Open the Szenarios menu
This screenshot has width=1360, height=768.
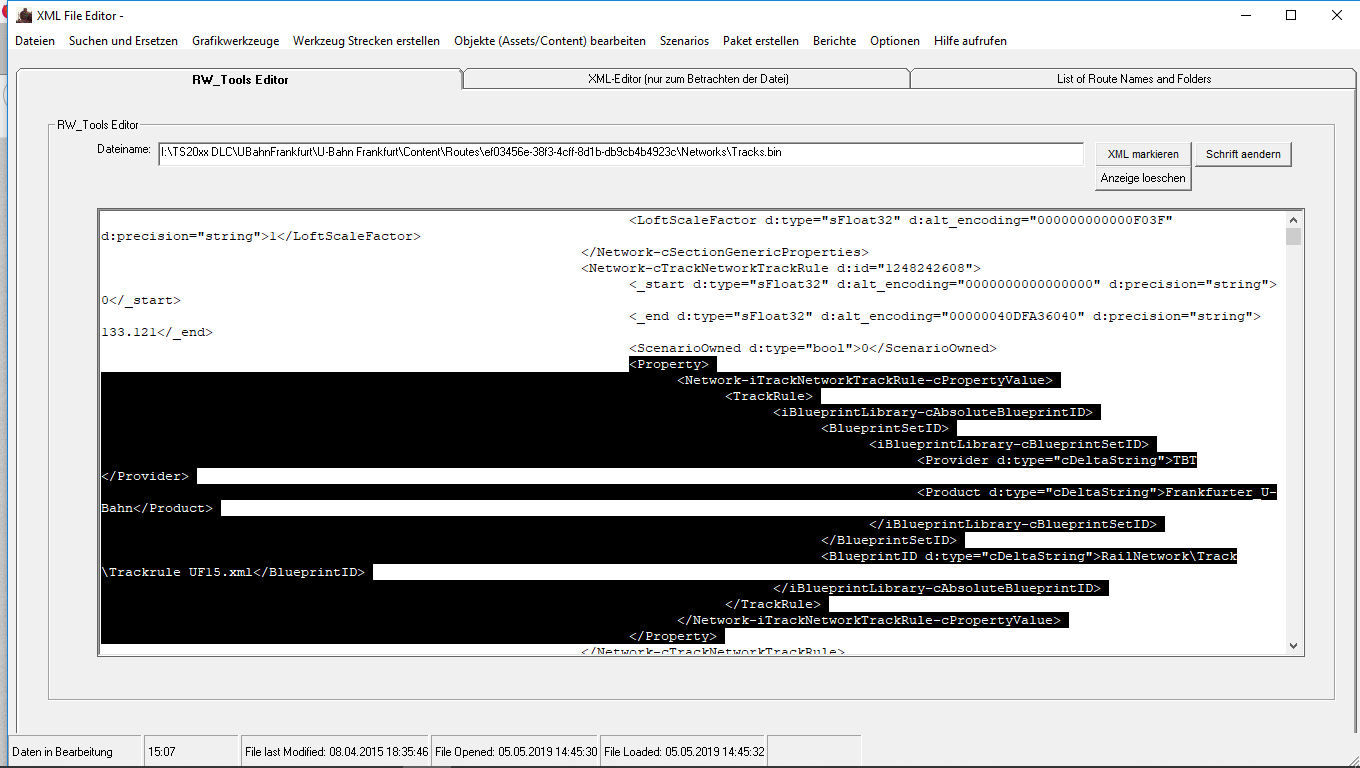[684, 41]
